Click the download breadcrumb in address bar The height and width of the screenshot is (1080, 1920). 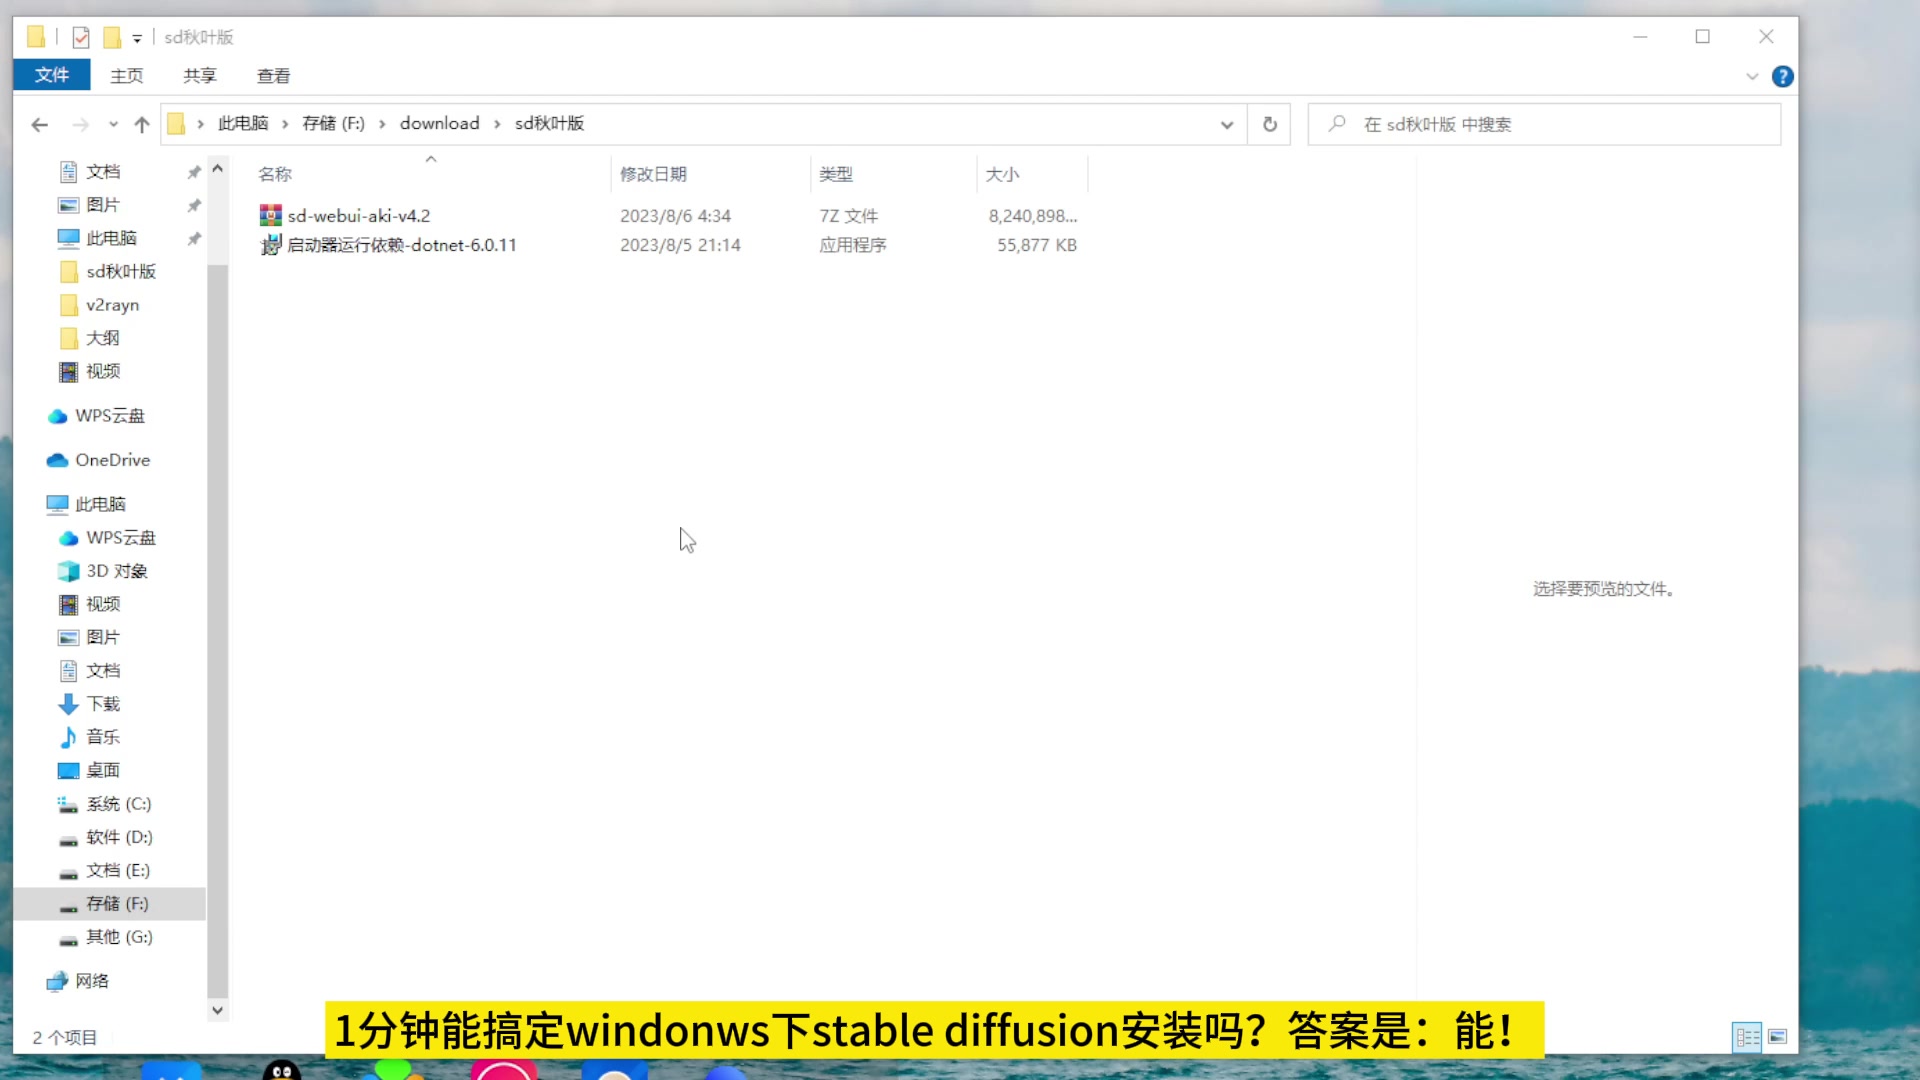[439, 123]
